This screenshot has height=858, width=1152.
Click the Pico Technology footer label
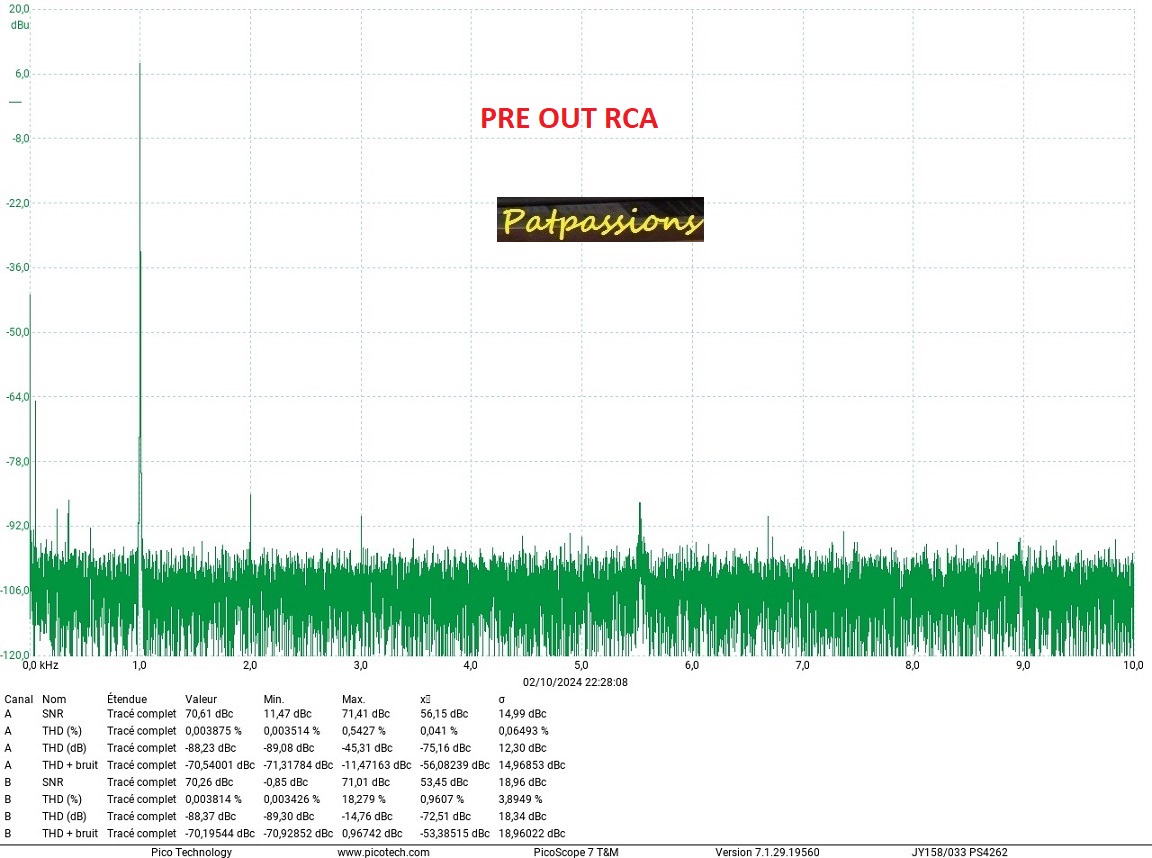coord(191,852)
